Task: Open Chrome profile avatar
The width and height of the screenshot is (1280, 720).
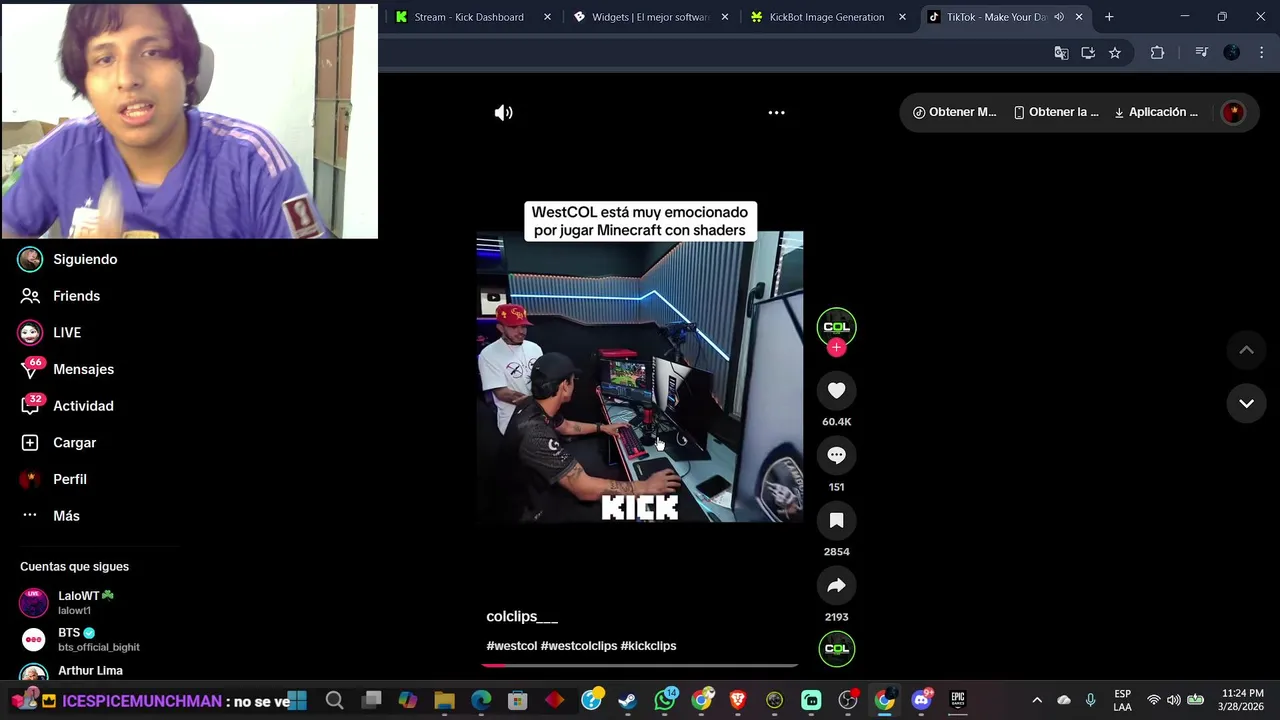Action: click(x=1232, y=53)
